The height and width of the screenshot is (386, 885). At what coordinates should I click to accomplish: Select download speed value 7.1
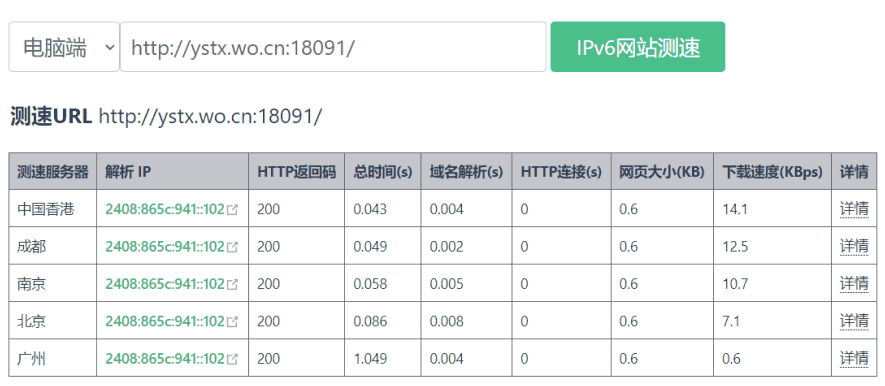(x=731, y=321)
